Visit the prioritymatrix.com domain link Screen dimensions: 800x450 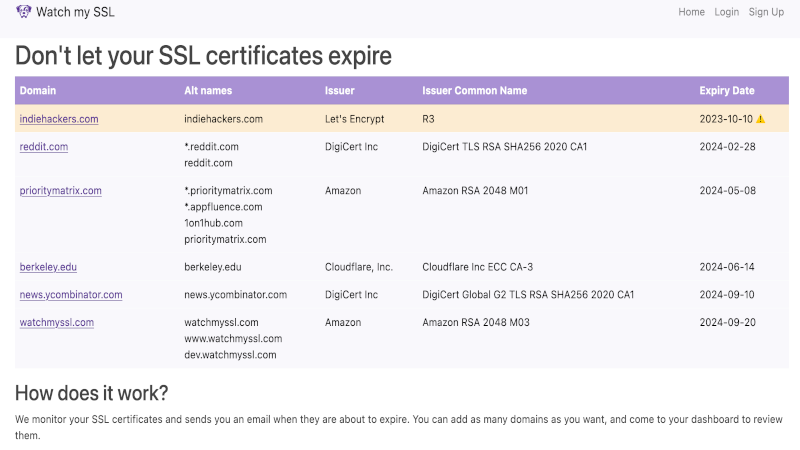pos(61,191)
